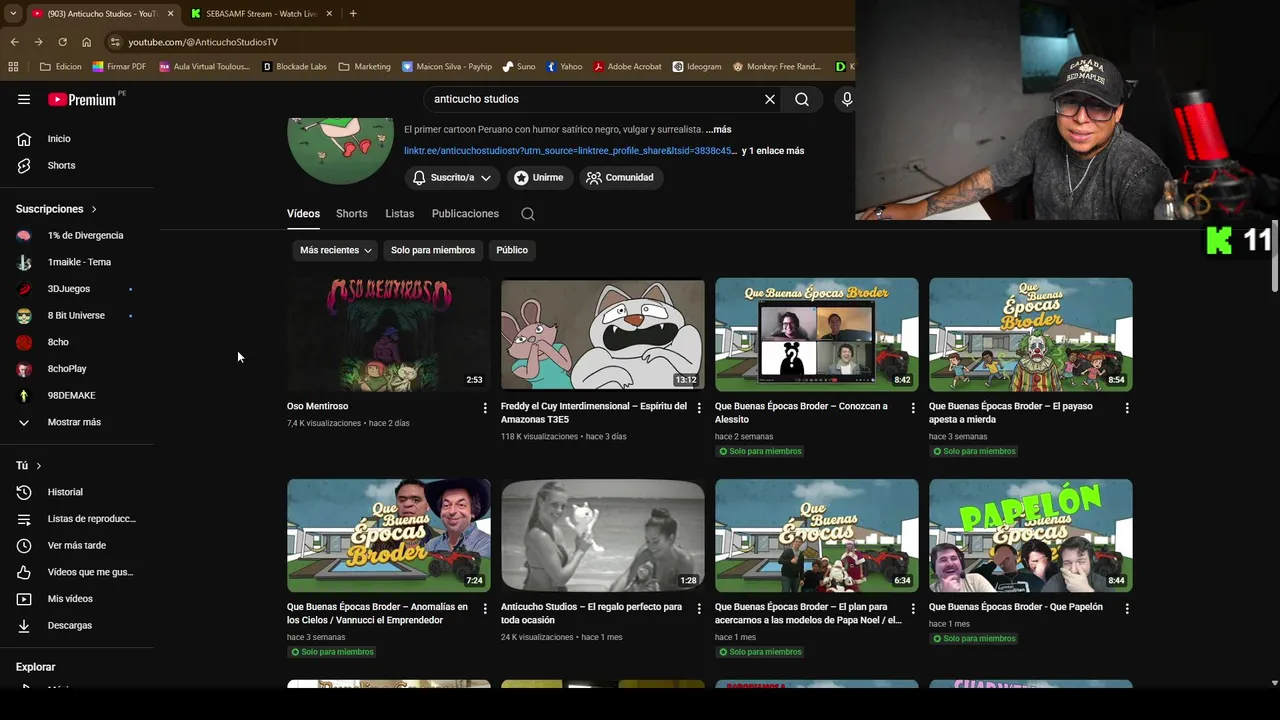This screenshot has height=720, width=1280.
Task: Open Vídeos que me gustan
Action: point(78,572)
